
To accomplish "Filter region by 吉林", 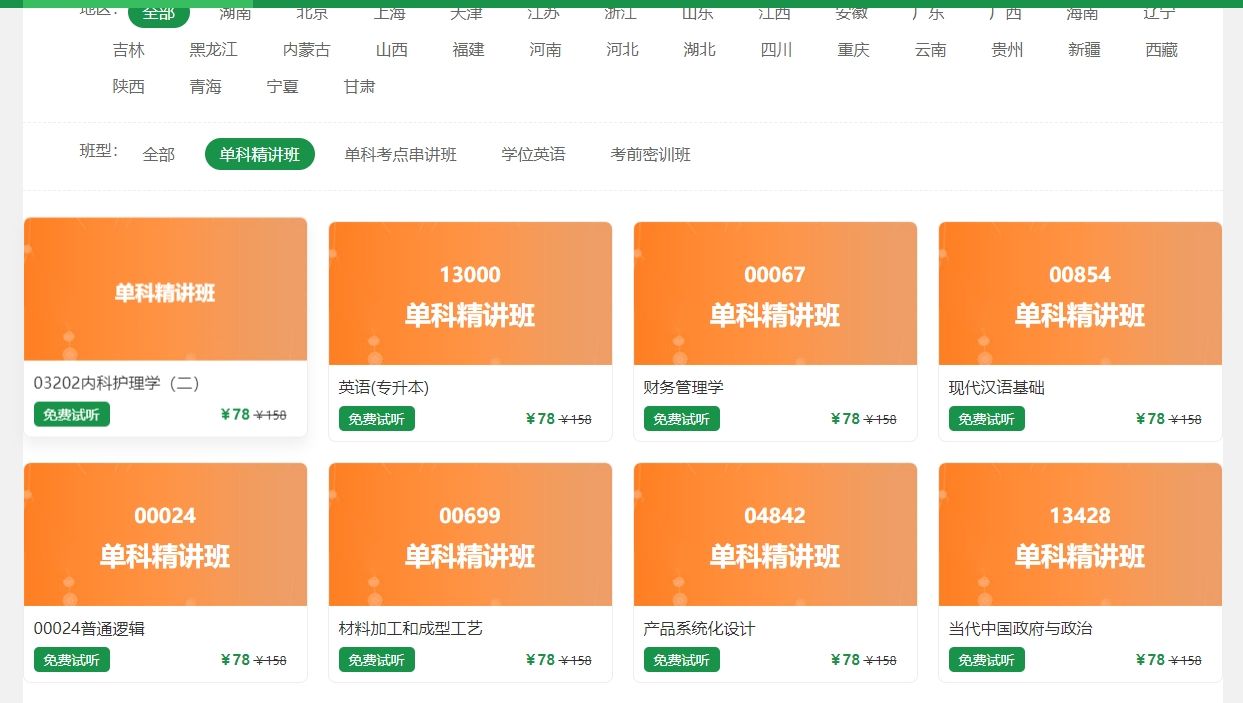I will tap(129, 50).
